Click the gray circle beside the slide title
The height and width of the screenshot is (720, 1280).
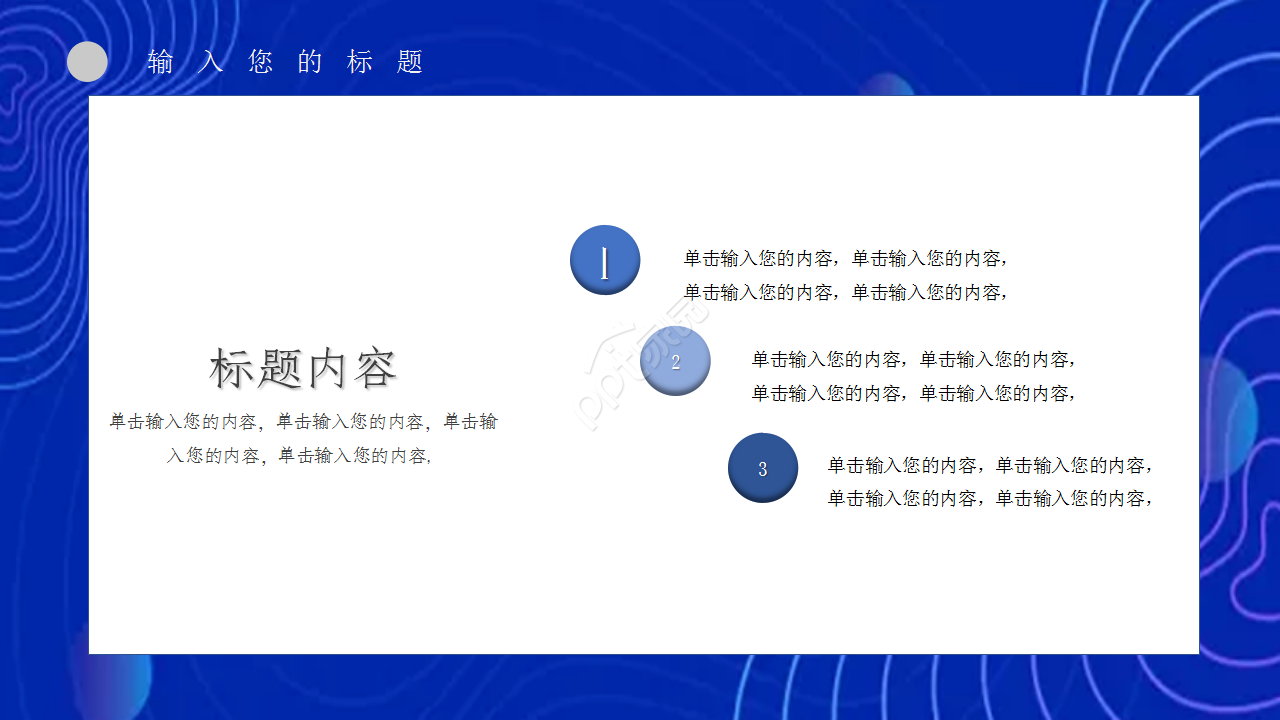pos(87,61)
